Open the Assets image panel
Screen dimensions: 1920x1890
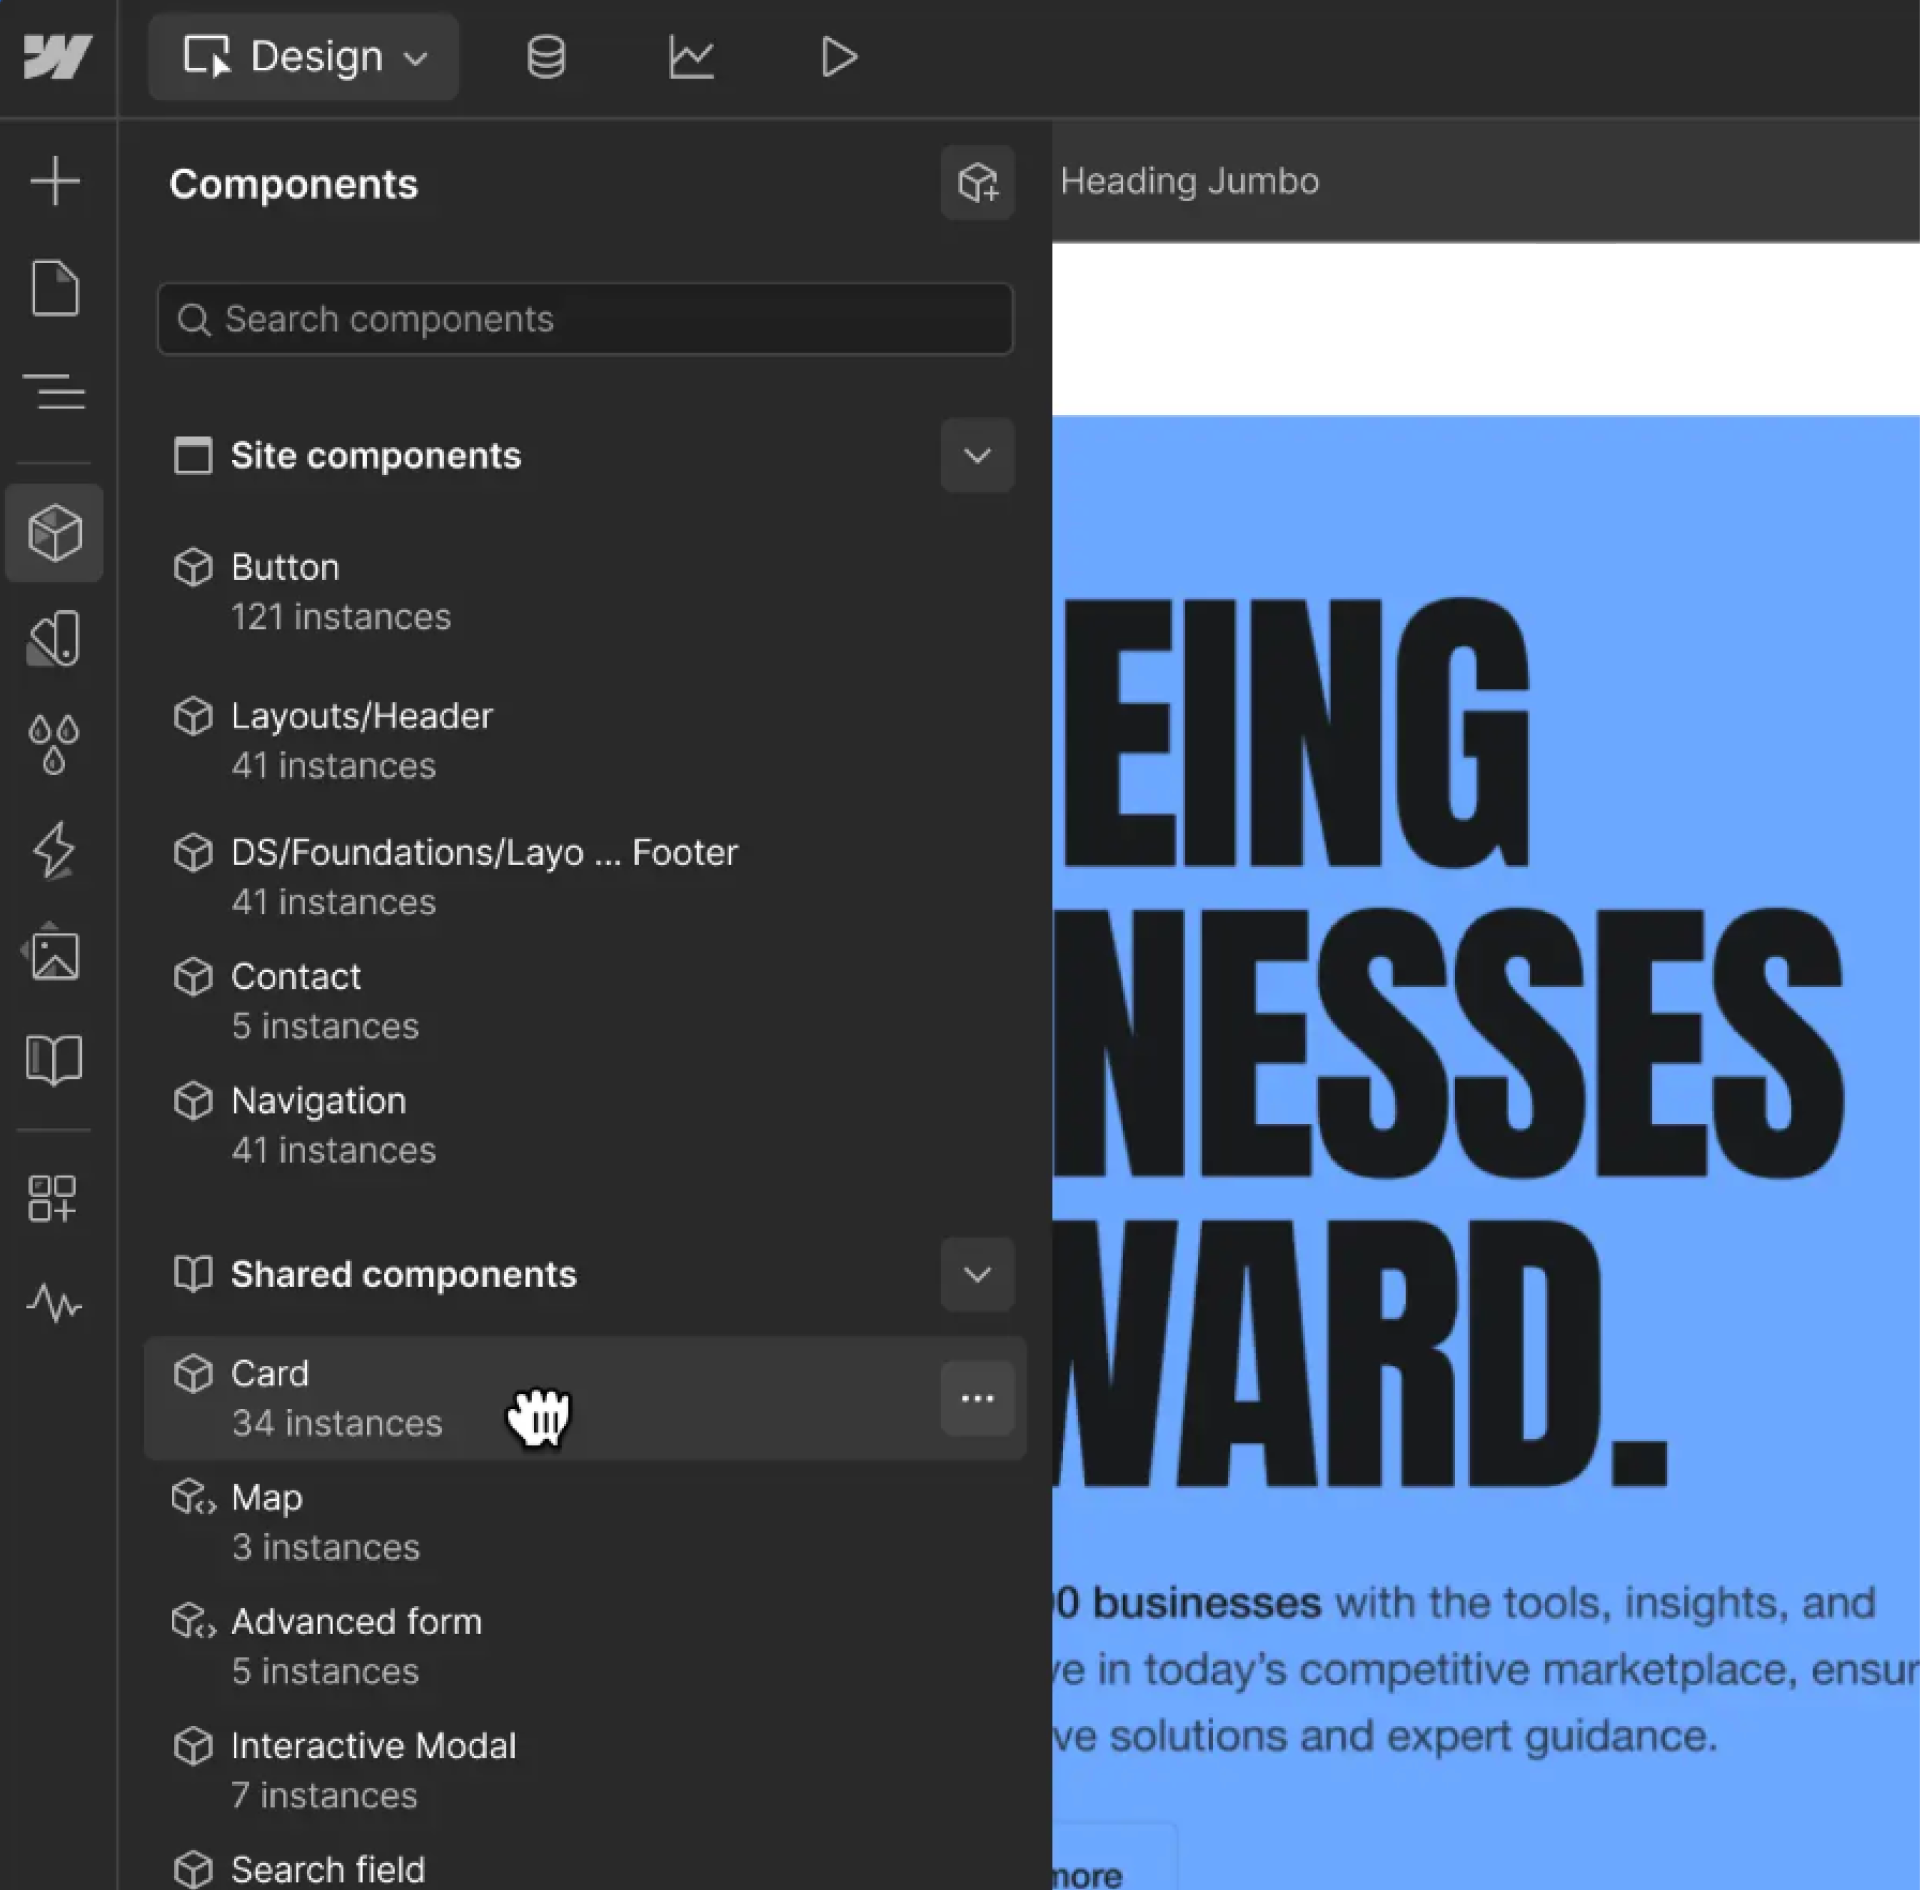click(x=54, y=954)
